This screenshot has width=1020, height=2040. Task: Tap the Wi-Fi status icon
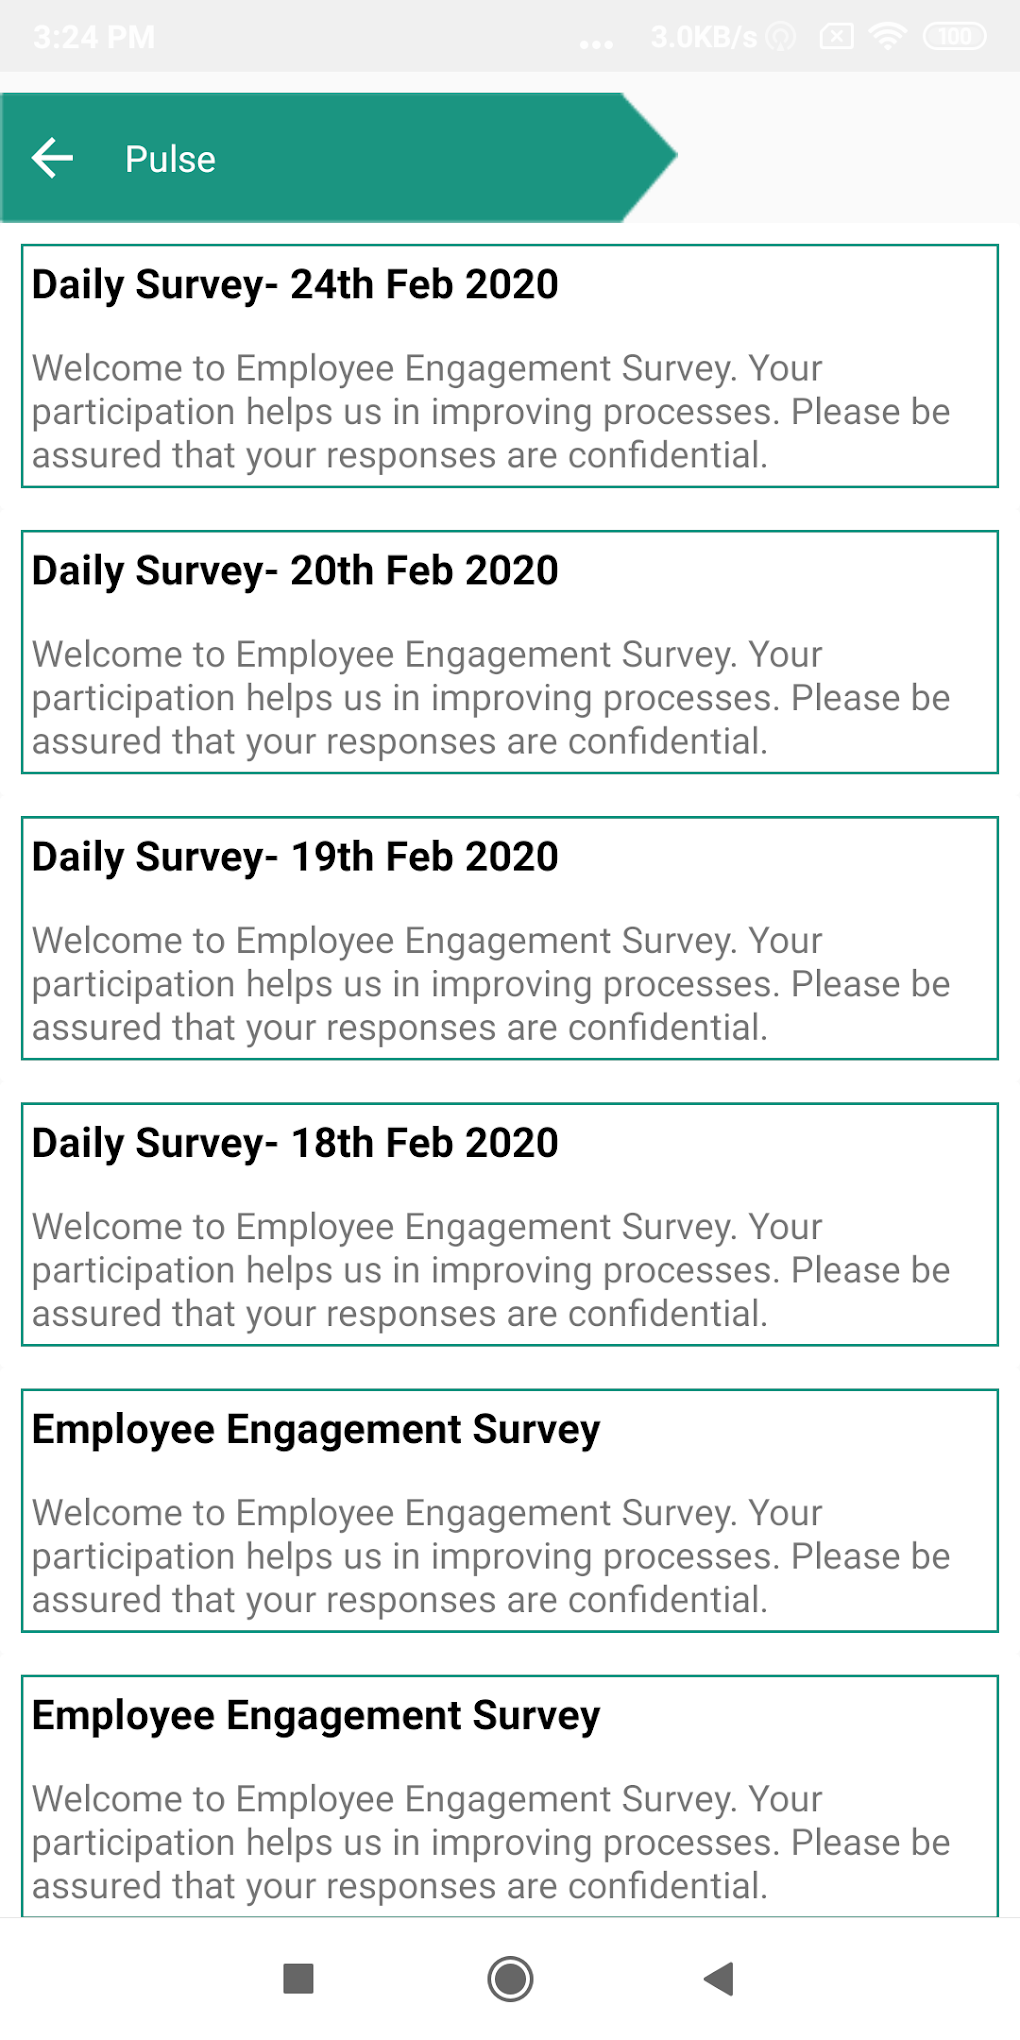[x=887, y=37]
